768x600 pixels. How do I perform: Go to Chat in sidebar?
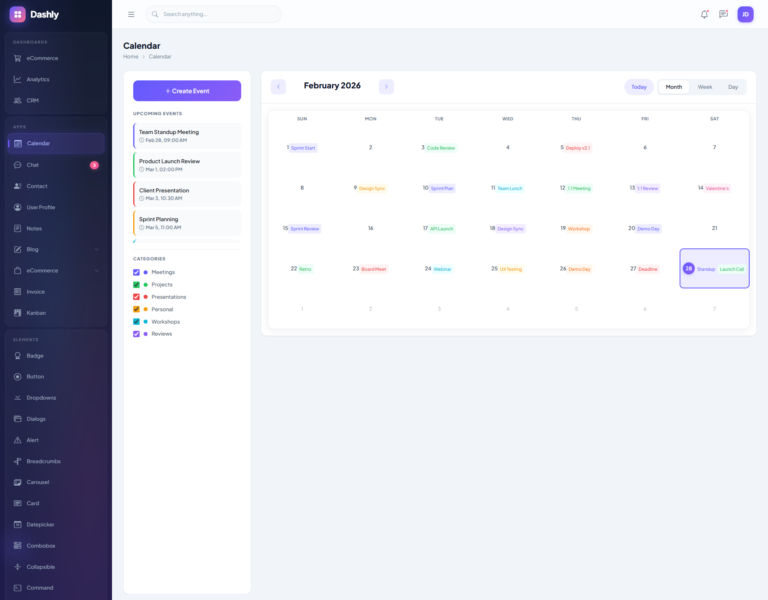33,165
